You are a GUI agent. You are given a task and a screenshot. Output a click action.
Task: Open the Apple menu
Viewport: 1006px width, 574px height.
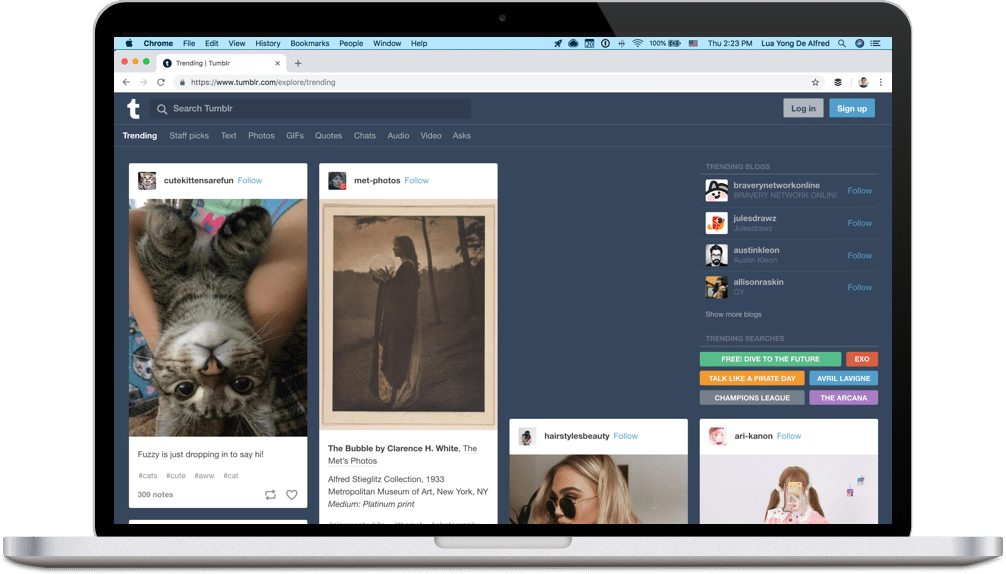[129, 44]
